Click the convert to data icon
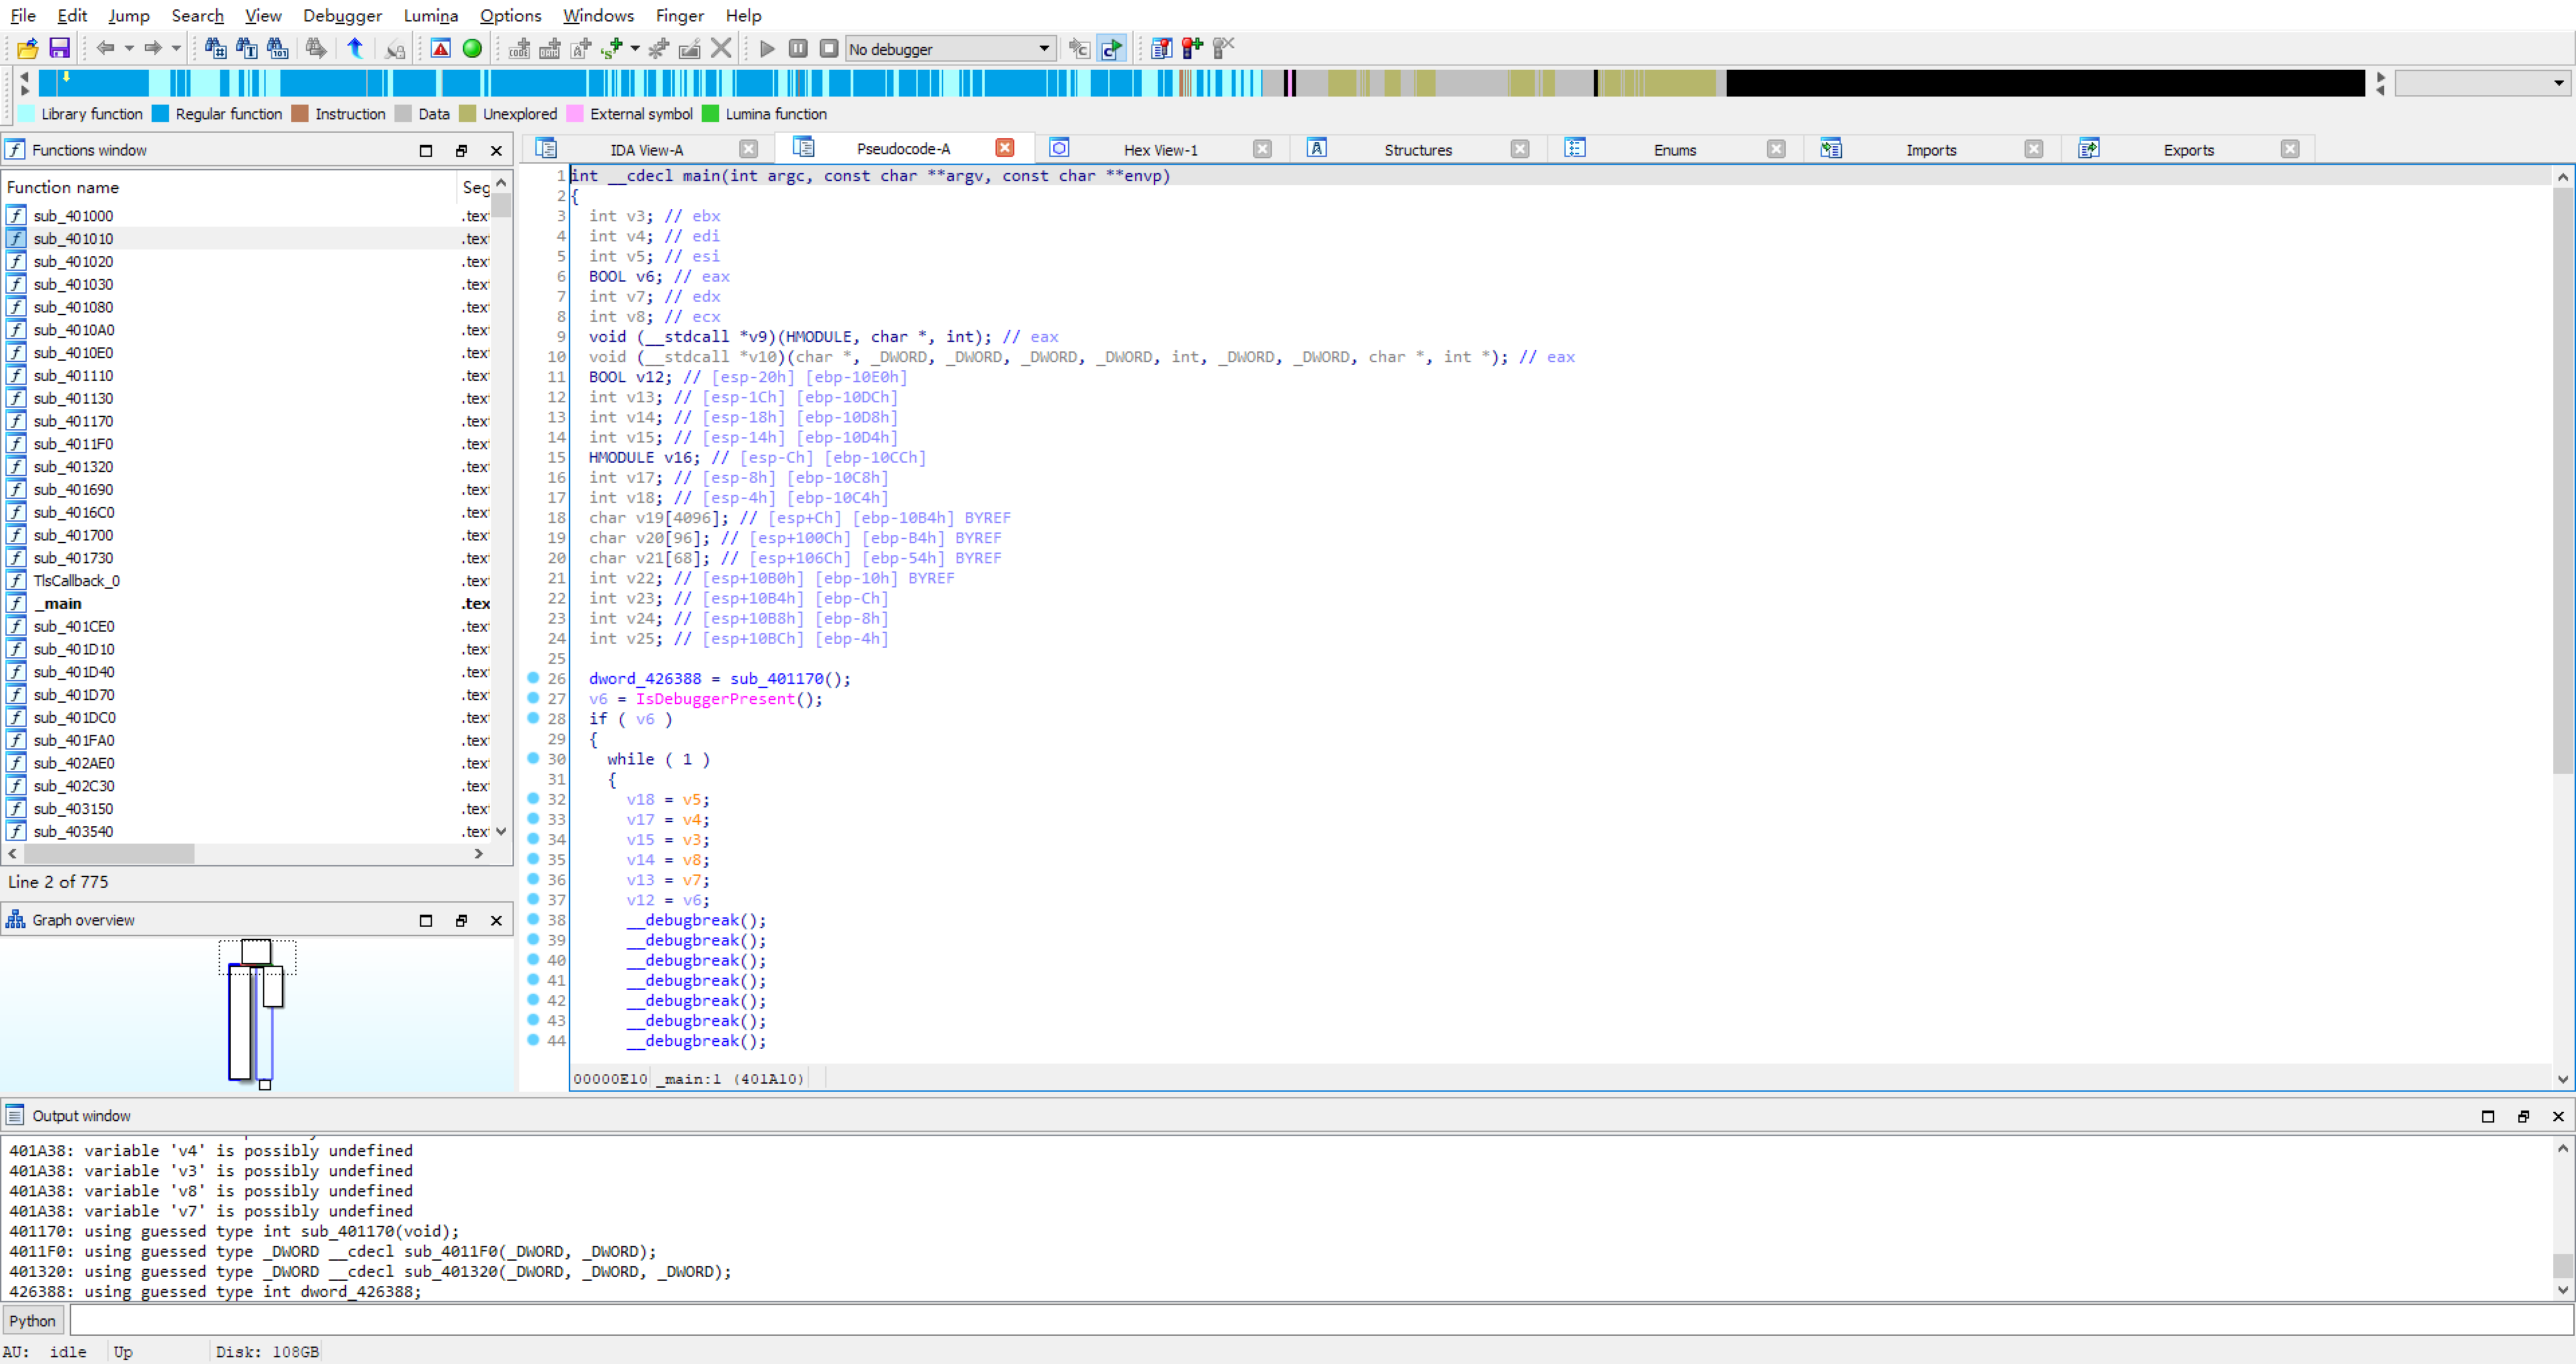 click(x=550, y=48)
